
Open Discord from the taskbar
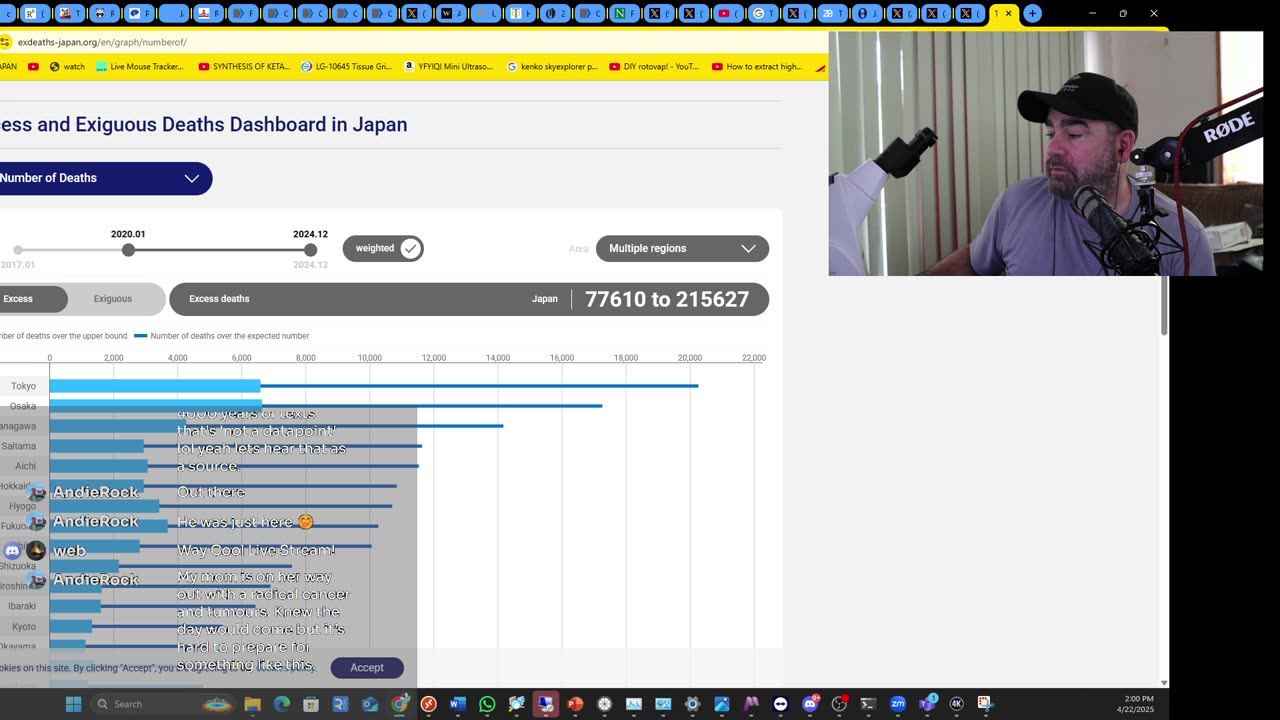810,704
